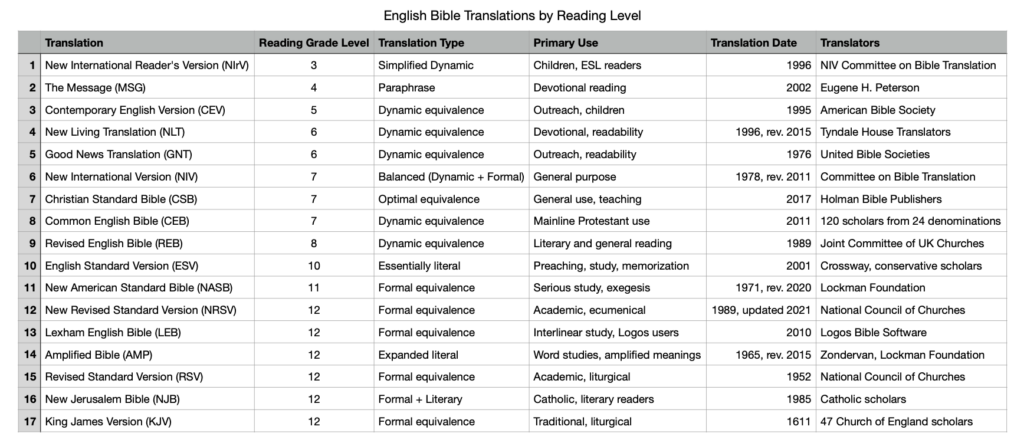
Task: Click the table title 'English Bible Translations by Reading Level'
Action: [x=512, y=16]
